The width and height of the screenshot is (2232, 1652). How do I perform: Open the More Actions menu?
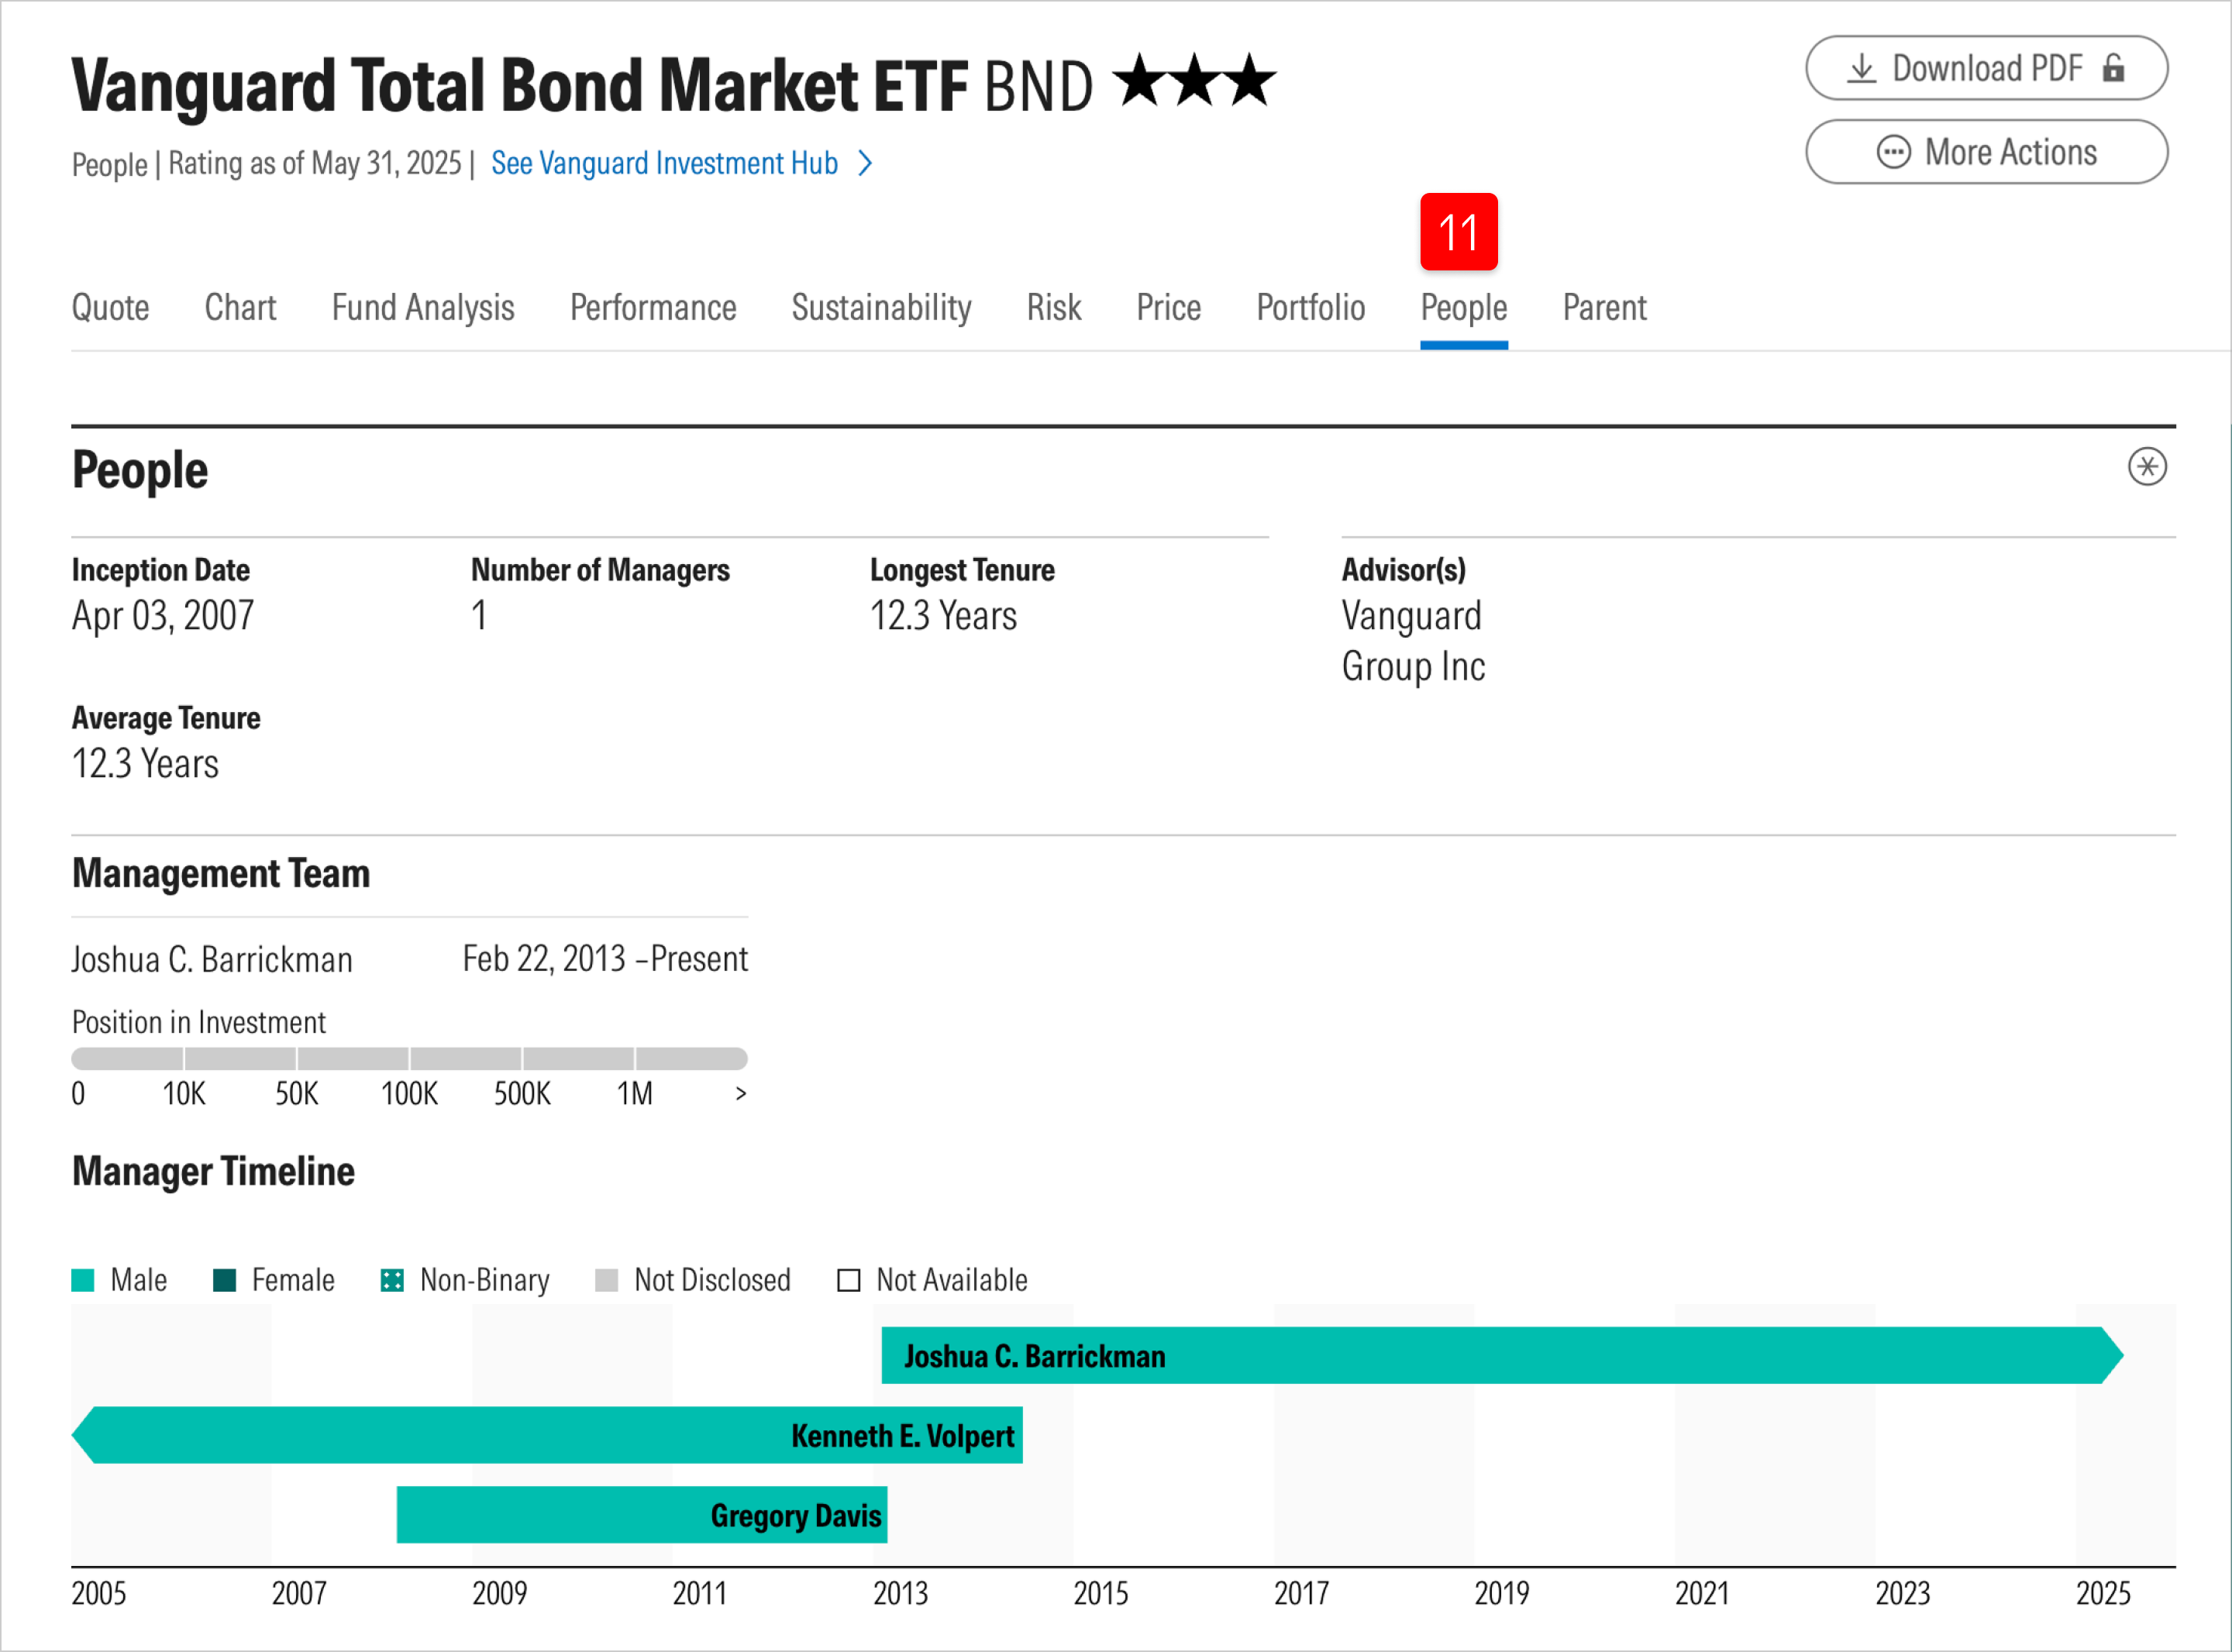pos(1986,152)
